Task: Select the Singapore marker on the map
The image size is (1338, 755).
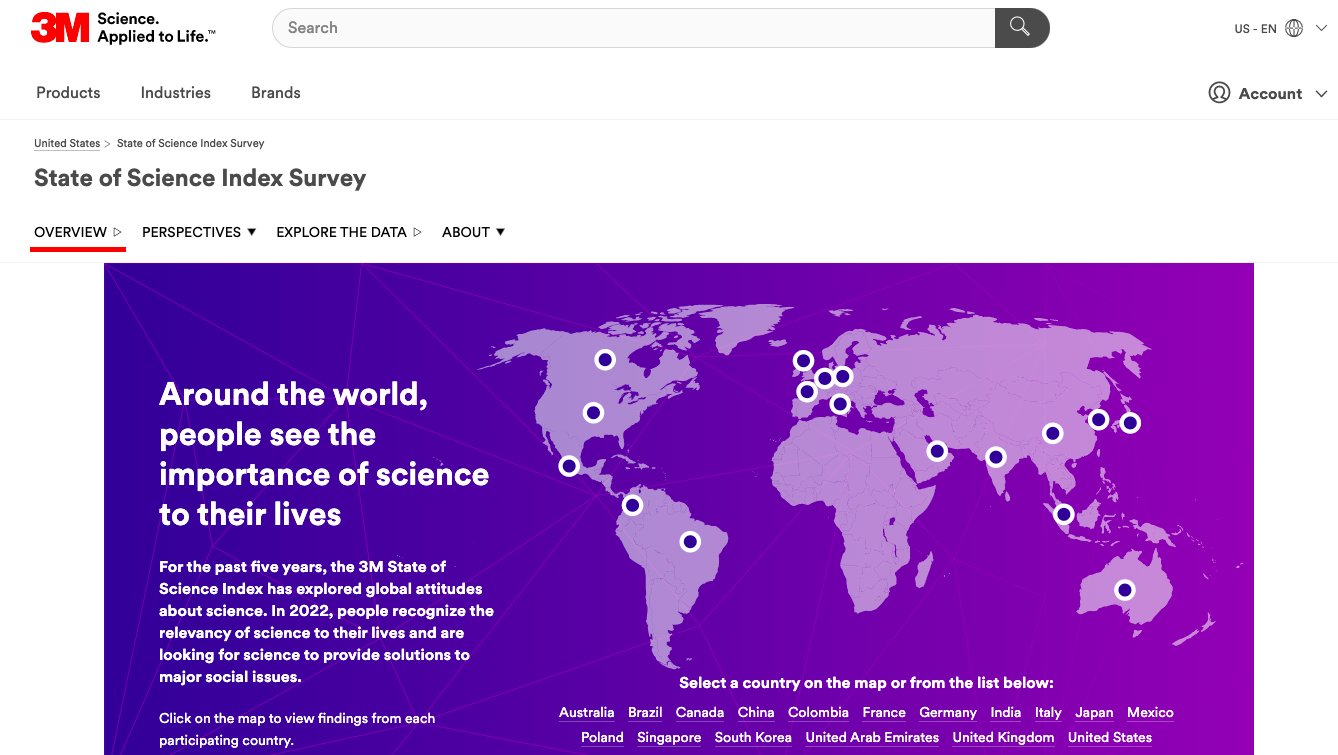Action: click(1064, 514)
